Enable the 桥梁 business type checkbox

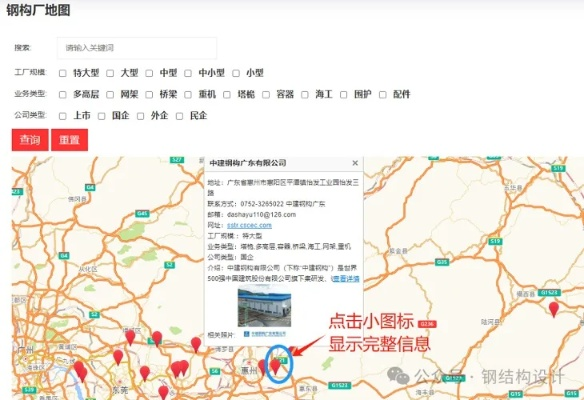pos(149,95)
